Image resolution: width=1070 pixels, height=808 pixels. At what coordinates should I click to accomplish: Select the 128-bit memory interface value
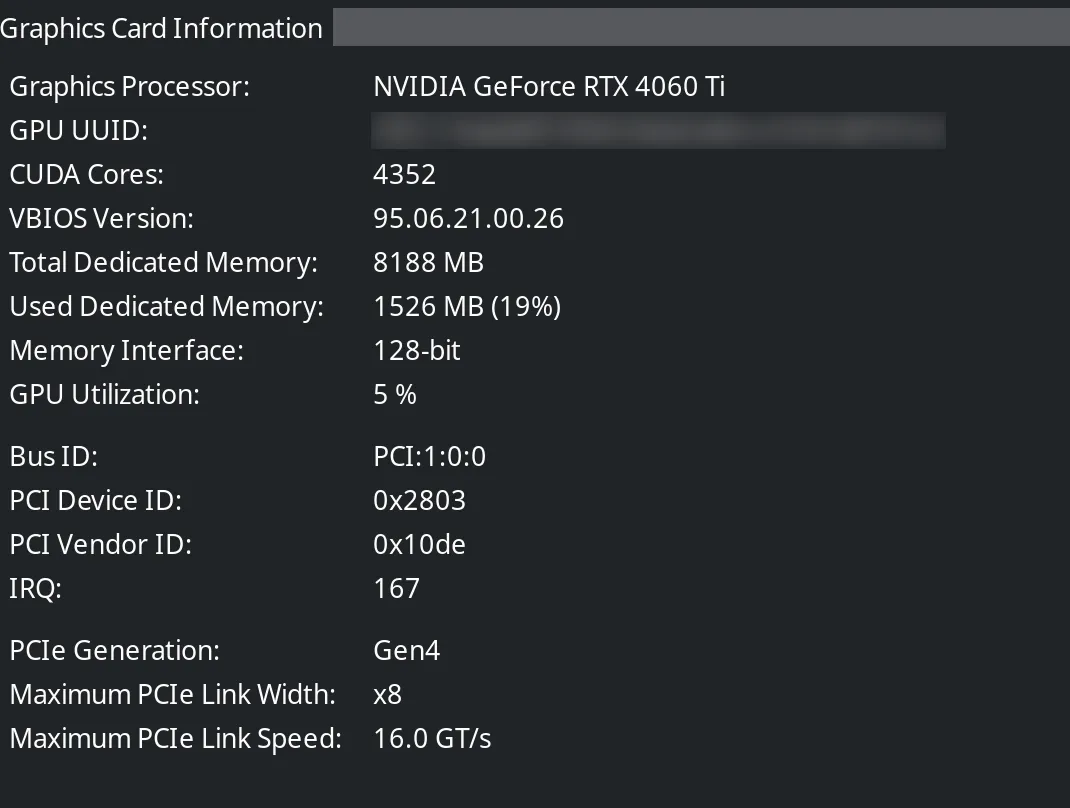416,351
